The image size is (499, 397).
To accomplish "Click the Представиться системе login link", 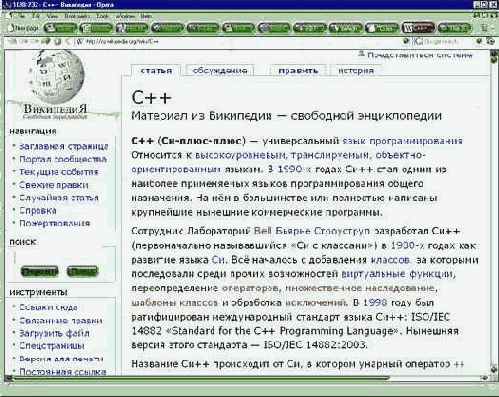I will pos(420,55).
